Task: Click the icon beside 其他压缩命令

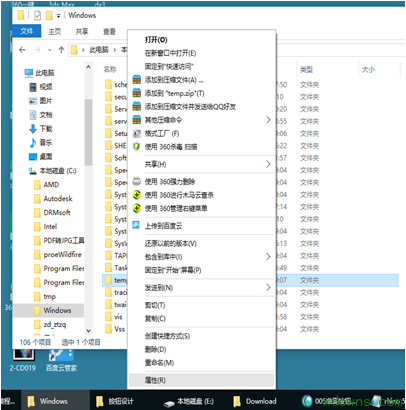Action: click(137, 119)
